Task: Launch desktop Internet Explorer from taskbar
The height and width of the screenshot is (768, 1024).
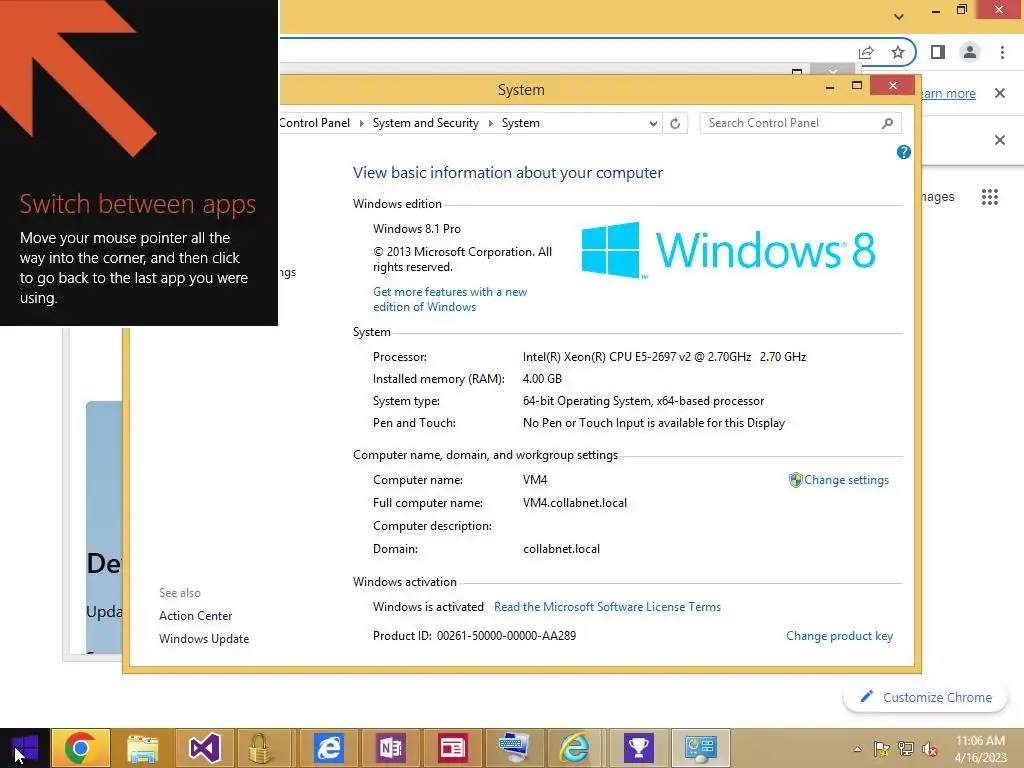Action: tap(575, 748)
